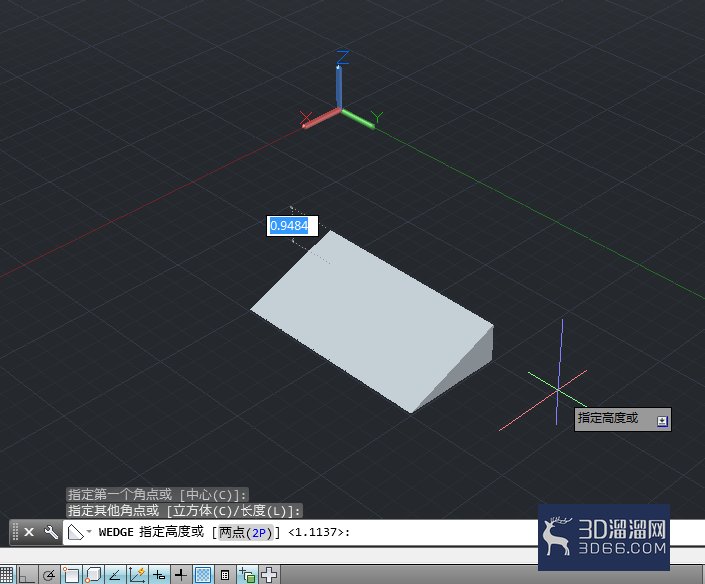
Task: Click the green Y axis of UCS icon
Action: [x=358, y=119]
